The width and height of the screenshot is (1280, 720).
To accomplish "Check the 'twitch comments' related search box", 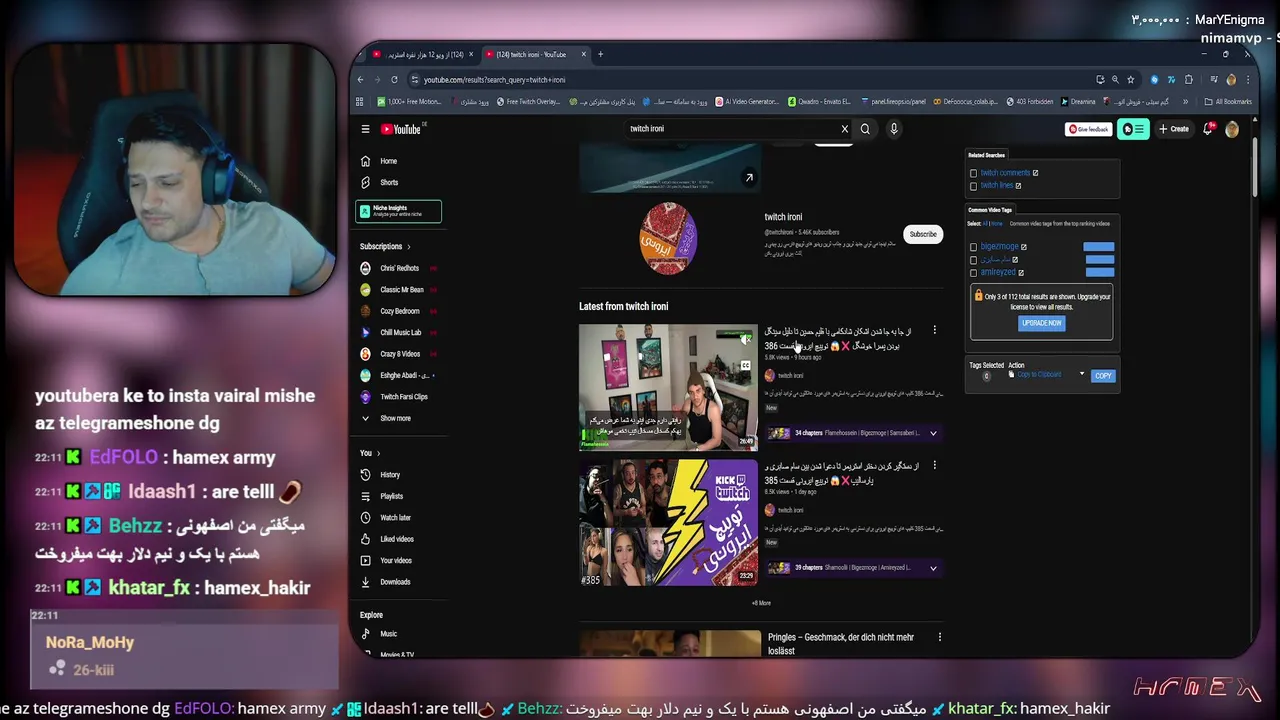I will point(973,173).
